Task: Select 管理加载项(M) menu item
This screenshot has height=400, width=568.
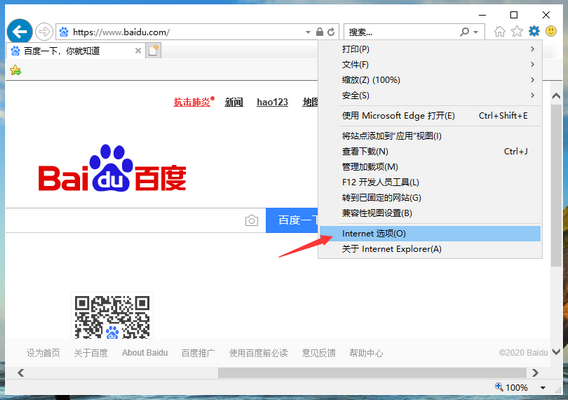Action: 430,167
